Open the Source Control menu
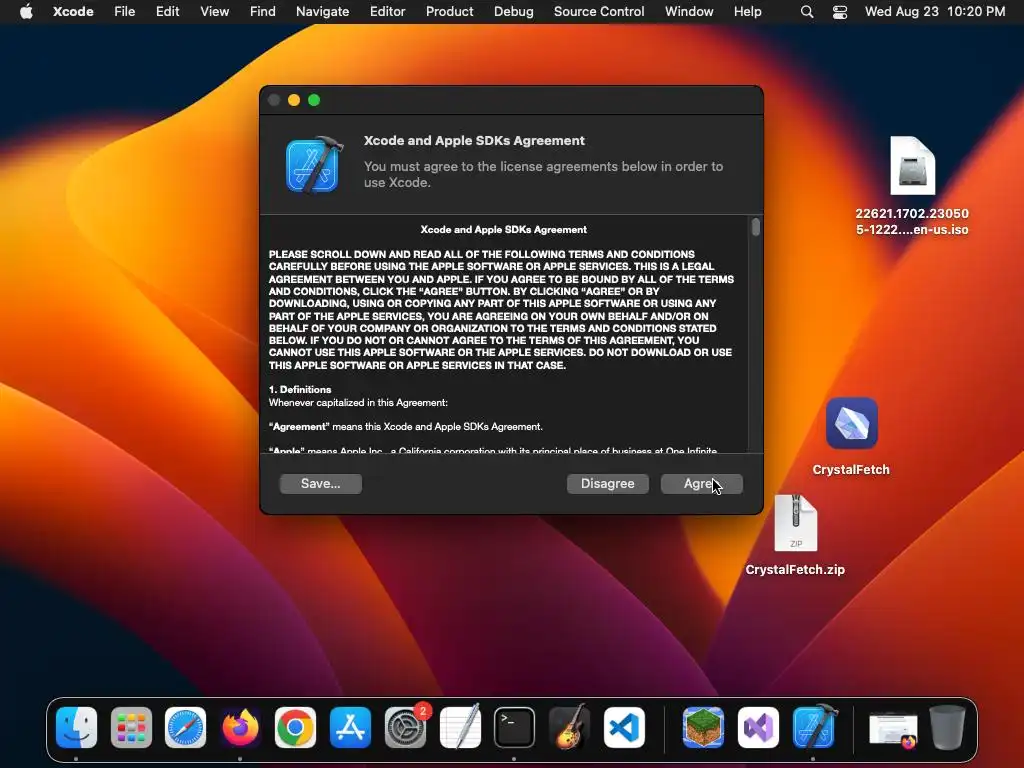 pyautogui.click(x=599, y=11)
